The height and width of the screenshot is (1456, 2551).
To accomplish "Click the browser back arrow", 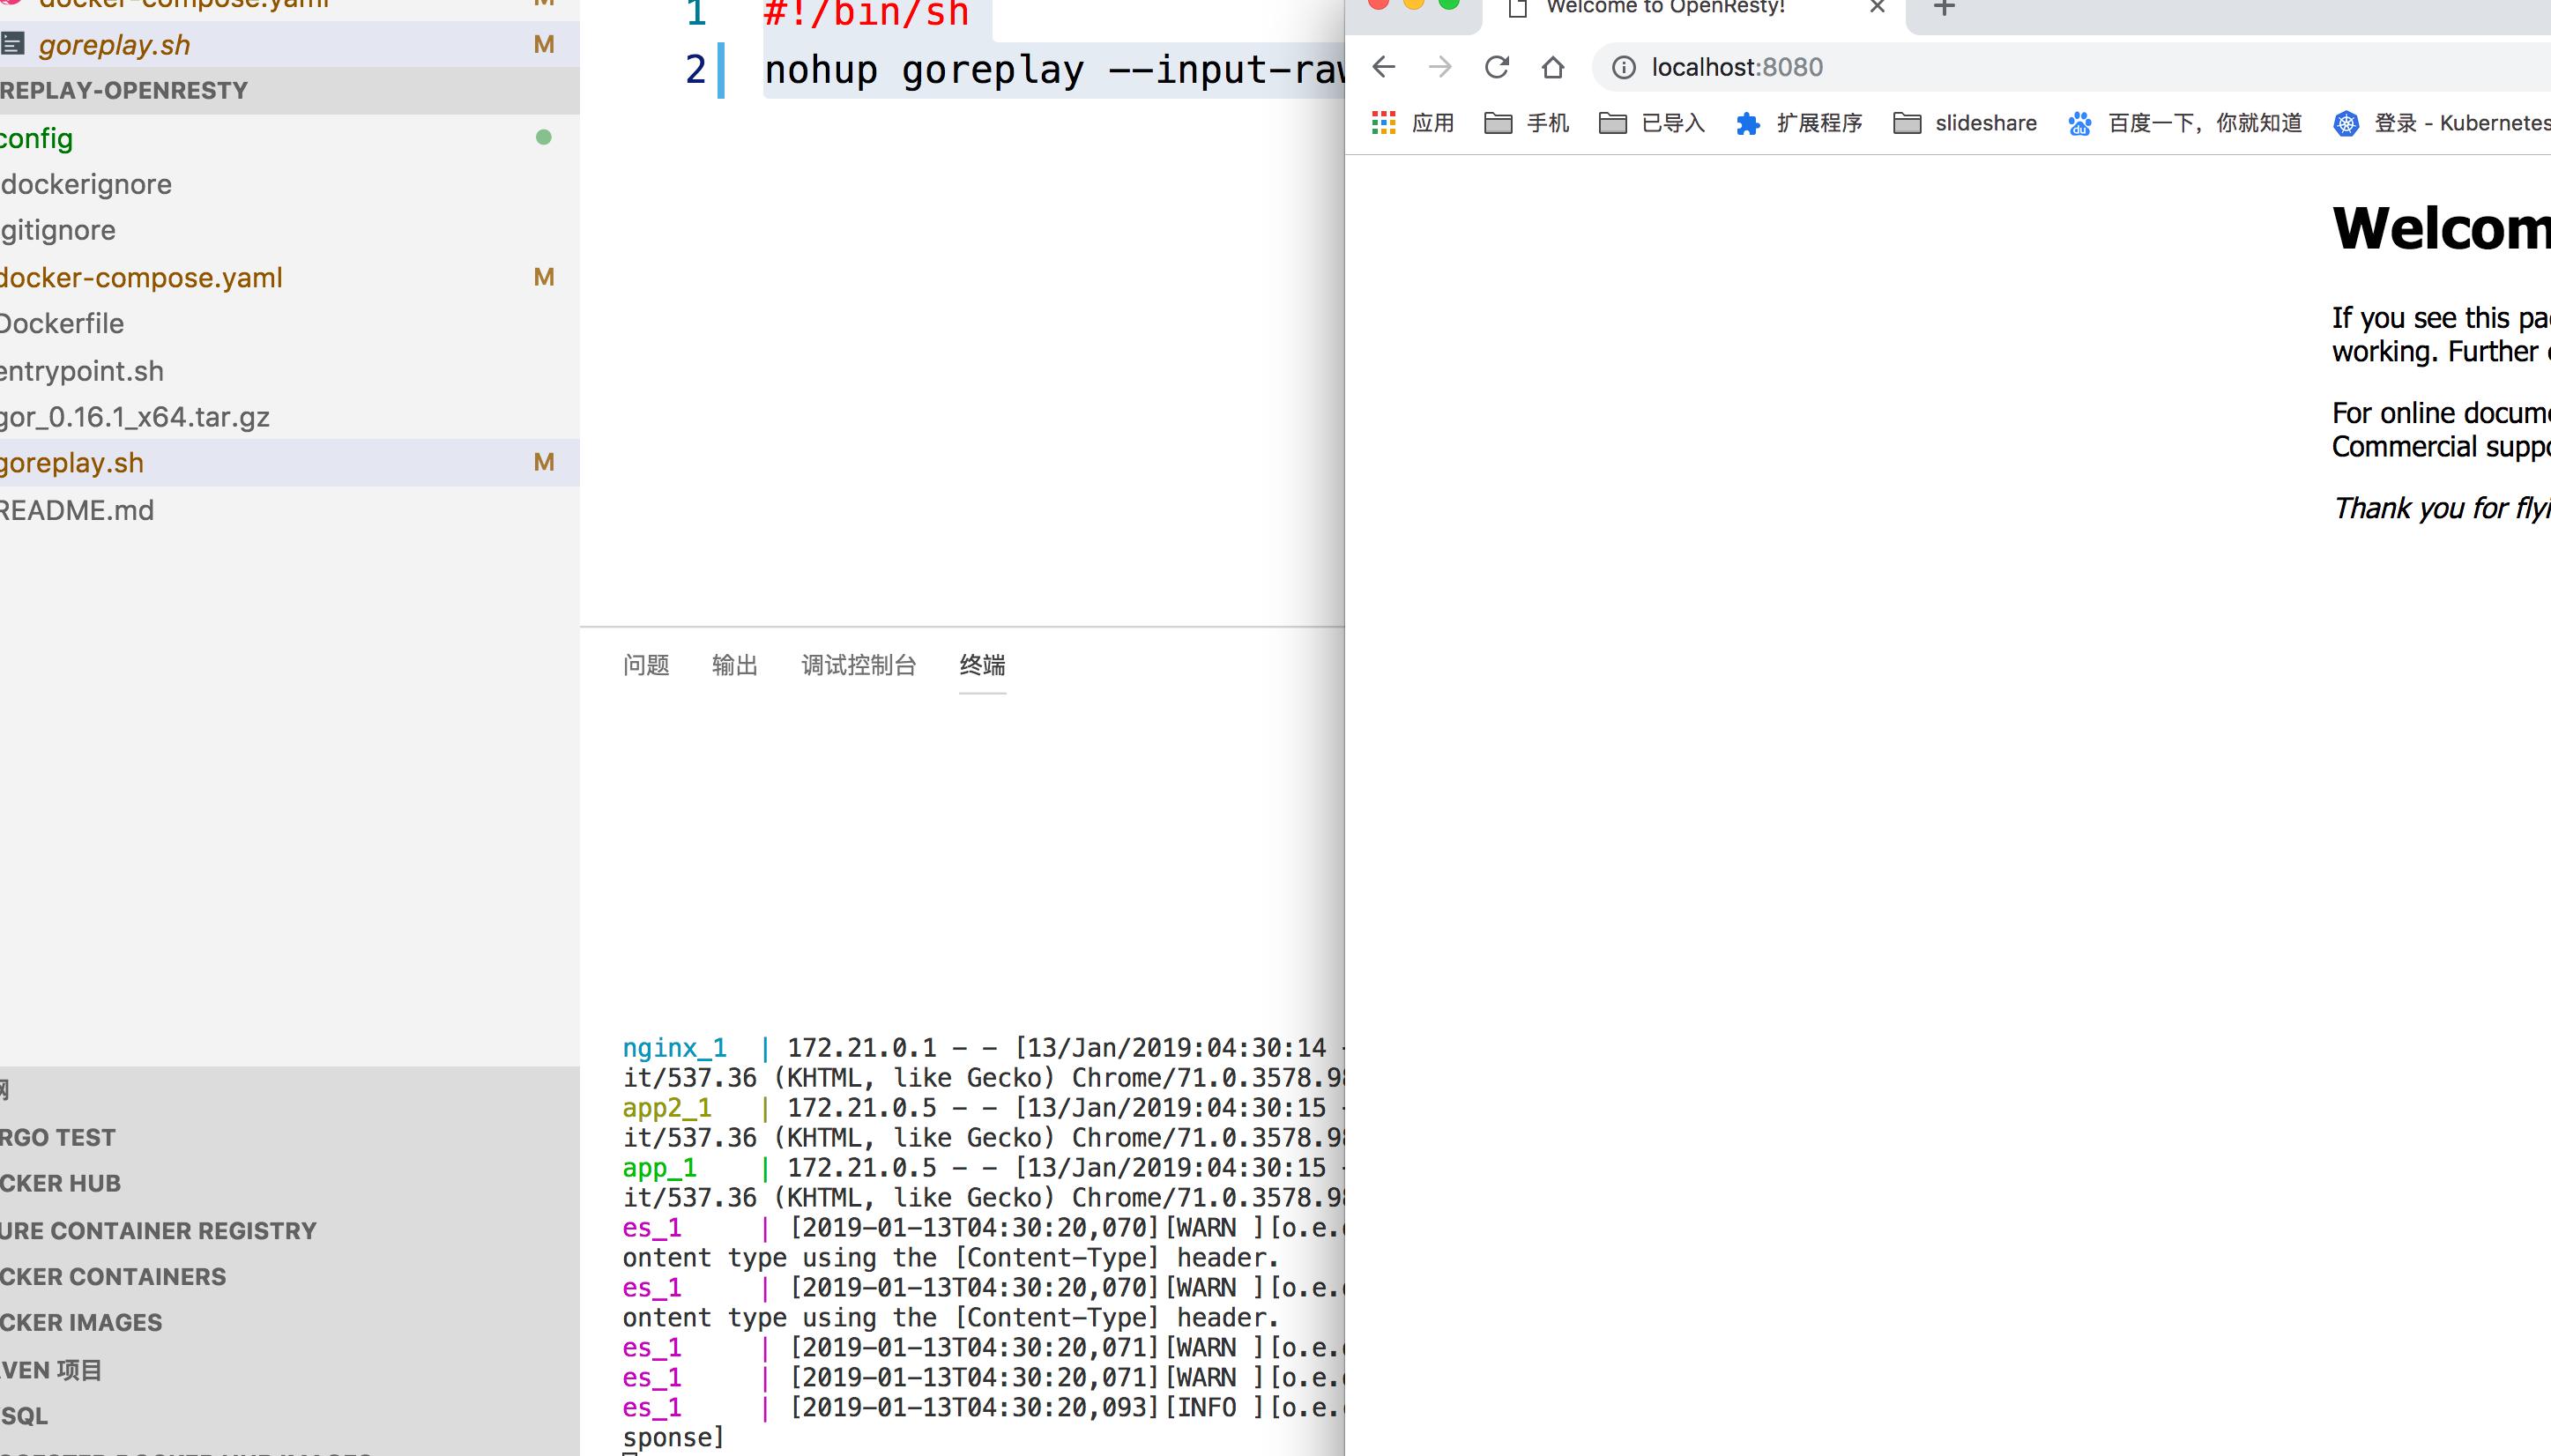I will coord(1384,67).
